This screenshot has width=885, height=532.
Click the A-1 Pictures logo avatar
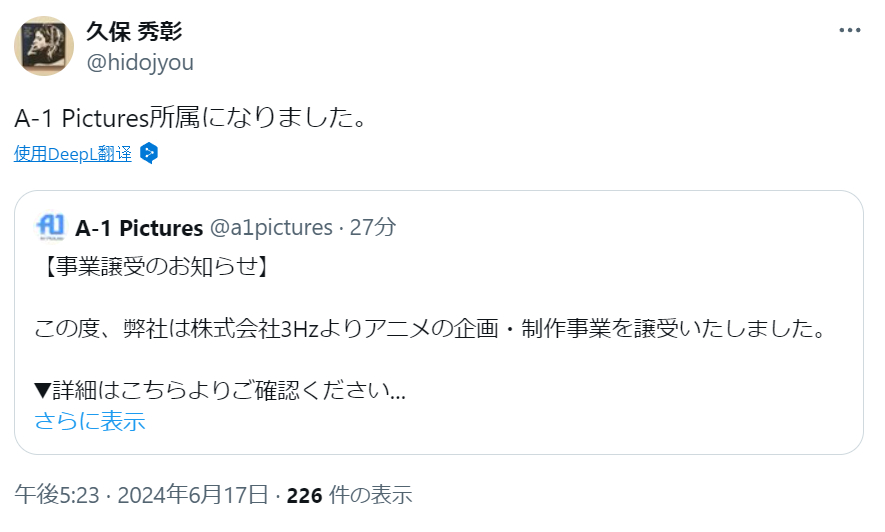[x=50, y=227]
